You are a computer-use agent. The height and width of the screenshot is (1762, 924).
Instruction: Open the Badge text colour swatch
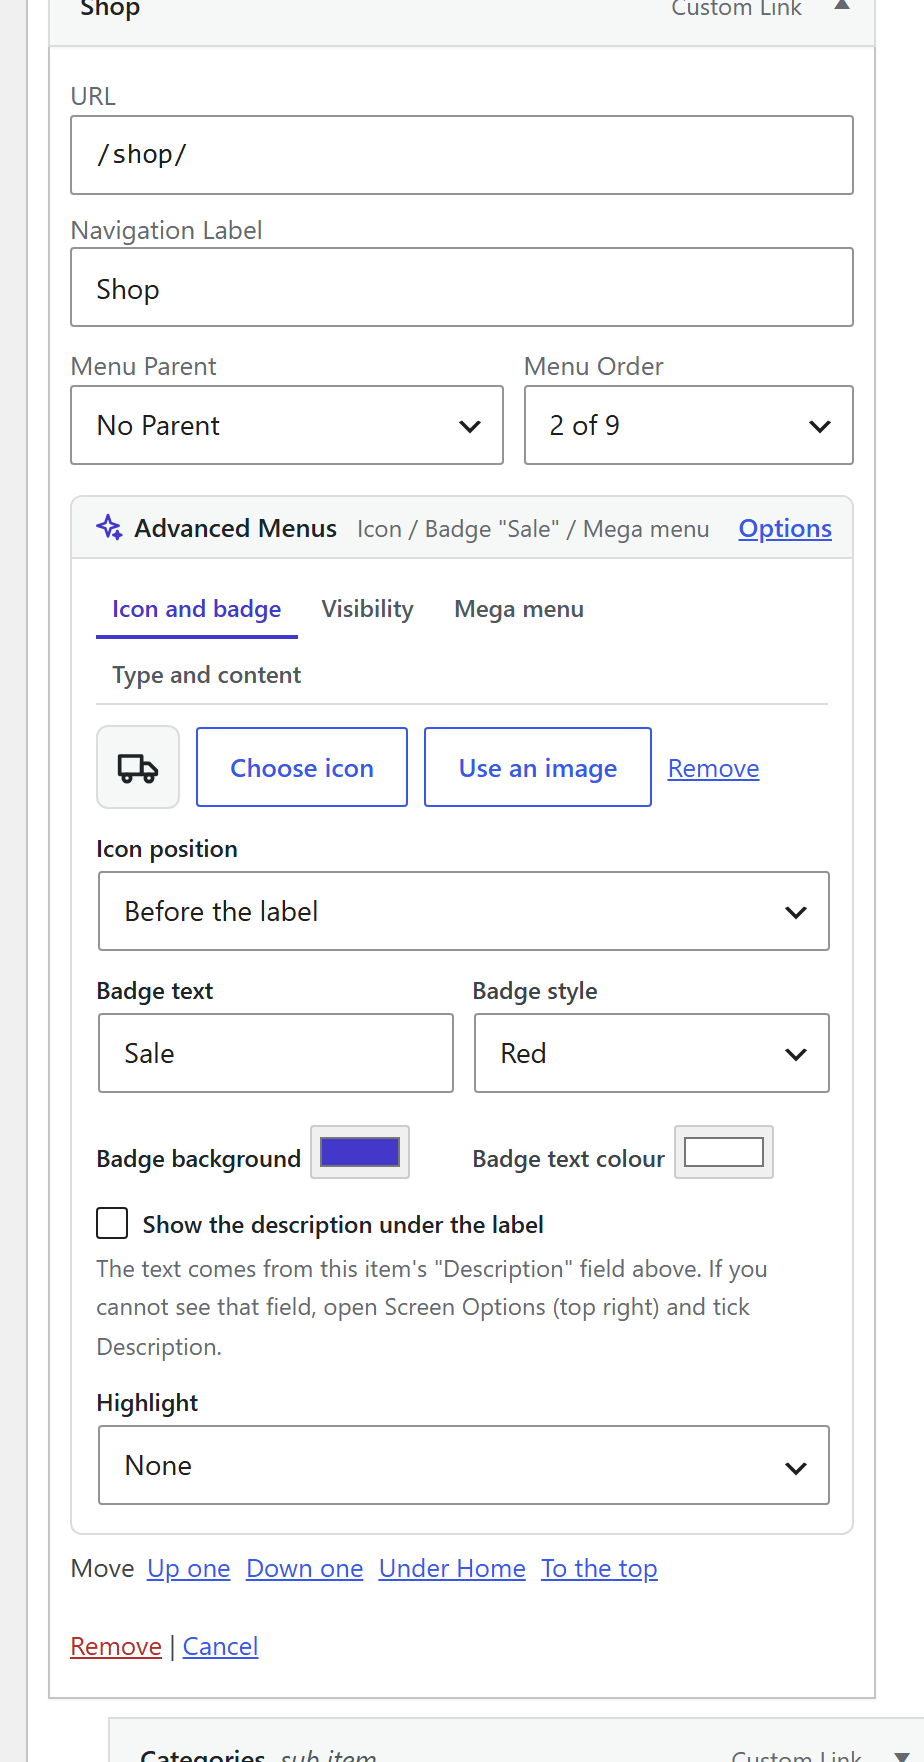coord(724,1152)
